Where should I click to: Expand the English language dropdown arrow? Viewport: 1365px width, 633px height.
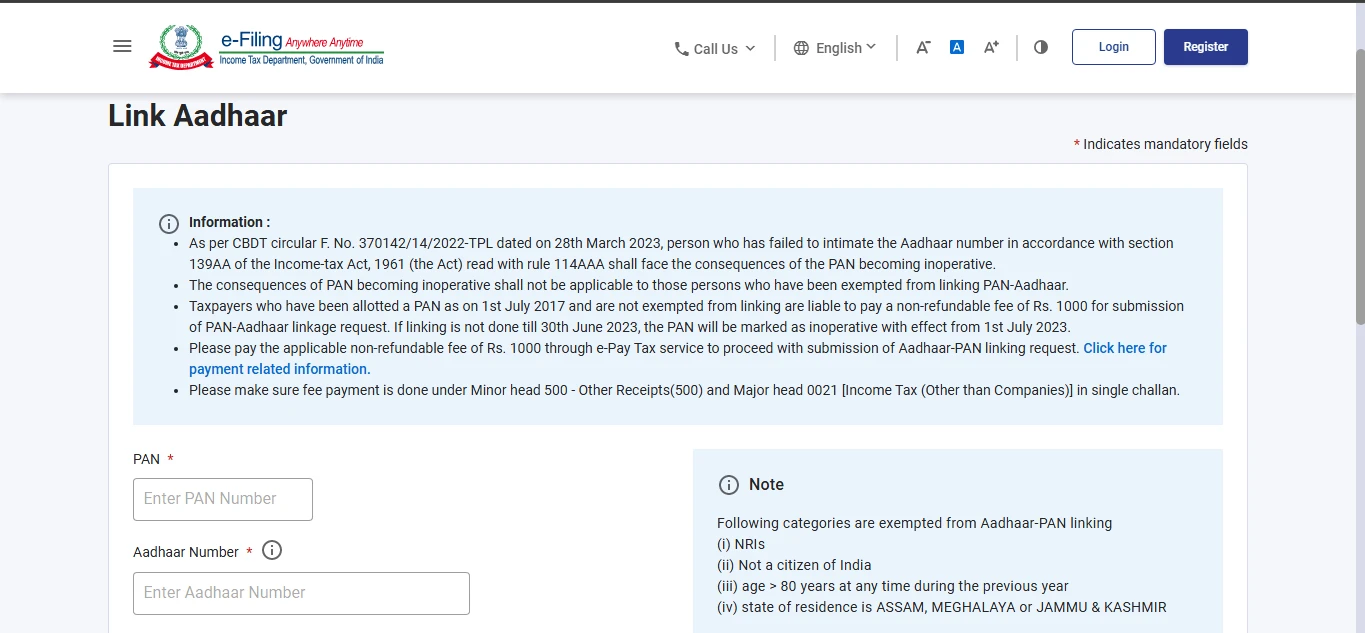871,47
